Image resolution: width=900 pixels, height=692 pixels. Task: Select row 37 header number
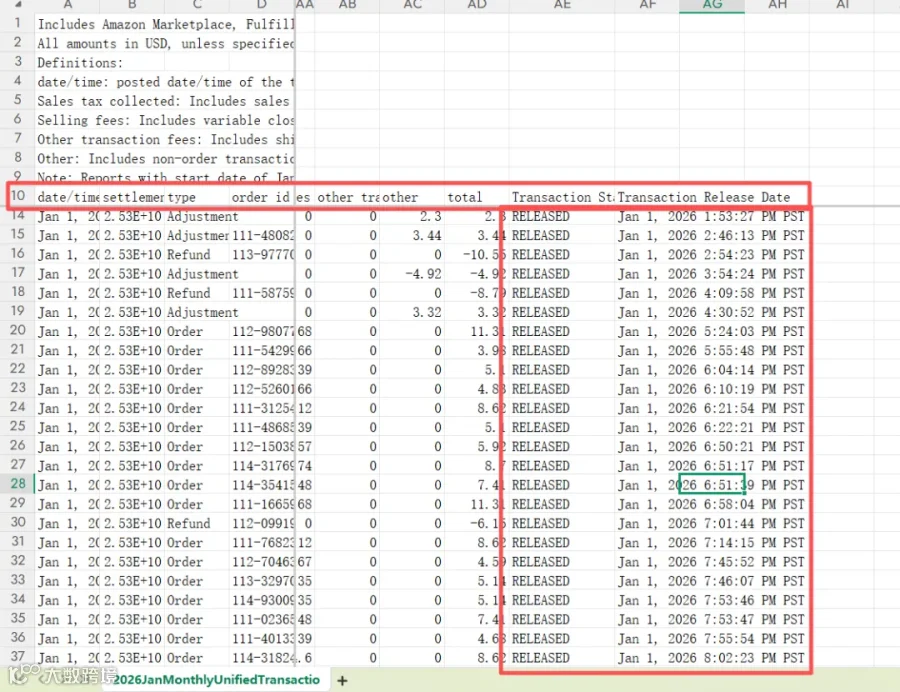(18, 656)
